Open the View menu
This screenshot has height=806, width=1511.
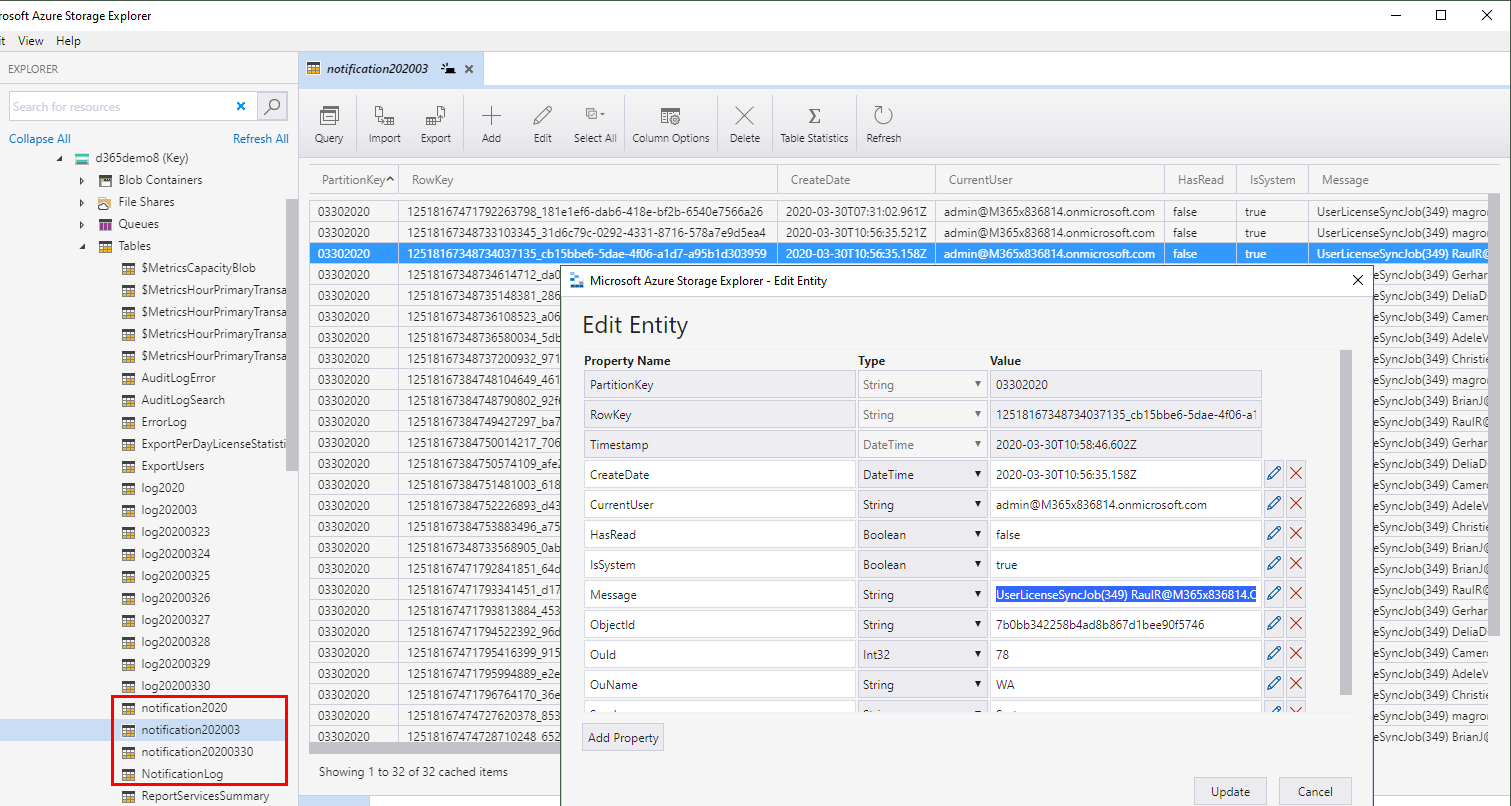tap(31, 41)
